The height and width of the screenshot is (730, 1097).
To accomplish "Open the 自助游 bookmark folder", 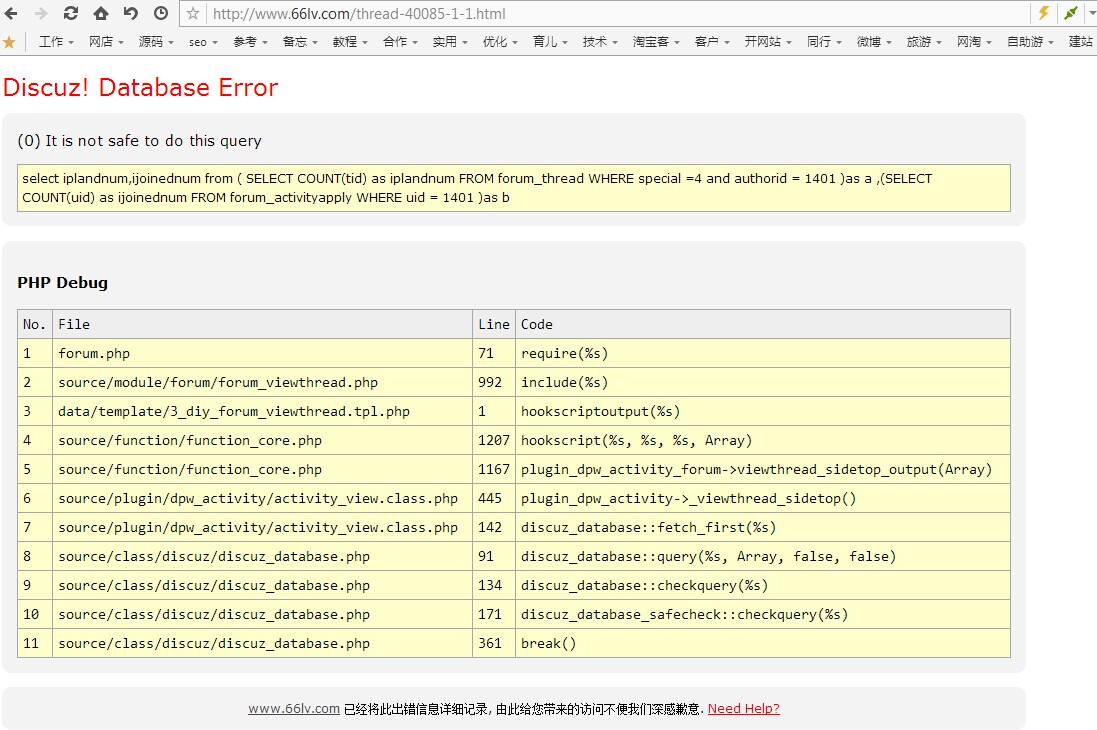I will tap(1030, 42).
